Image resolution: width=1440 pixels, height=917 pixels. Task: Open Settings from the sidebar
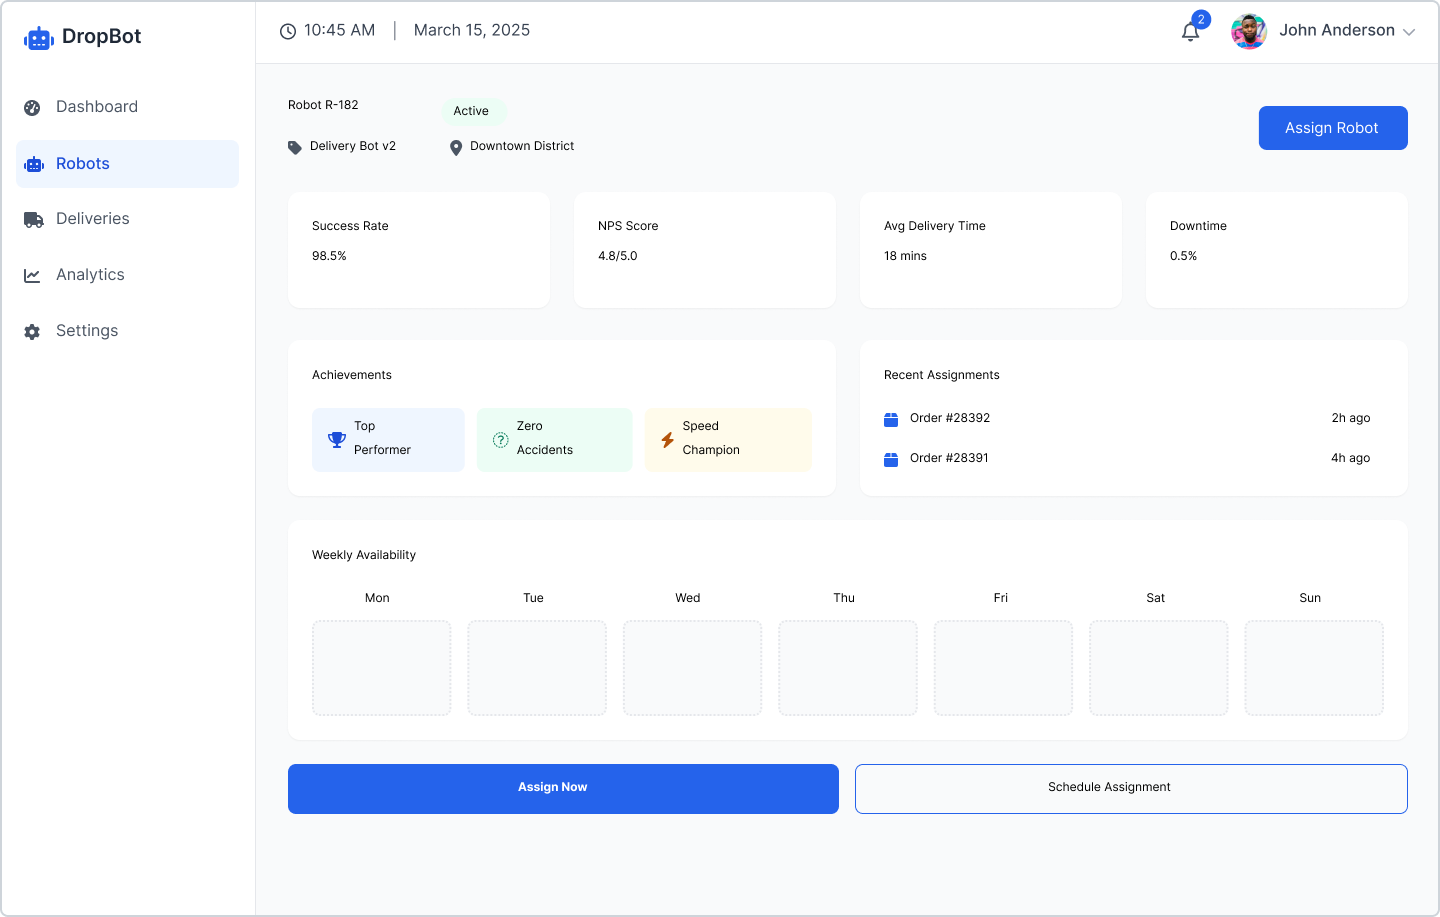click(x=87, y=331)
